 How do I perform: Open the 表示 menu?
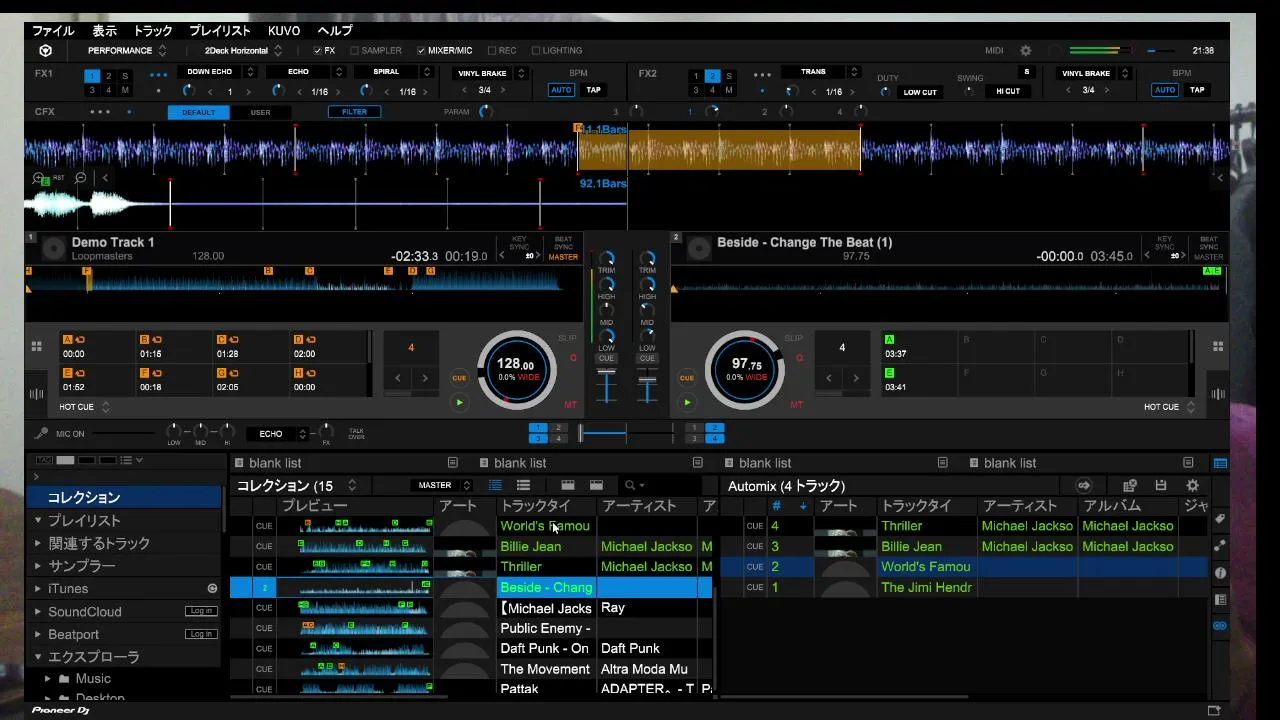pyautogui.click(x=105, y=31)
